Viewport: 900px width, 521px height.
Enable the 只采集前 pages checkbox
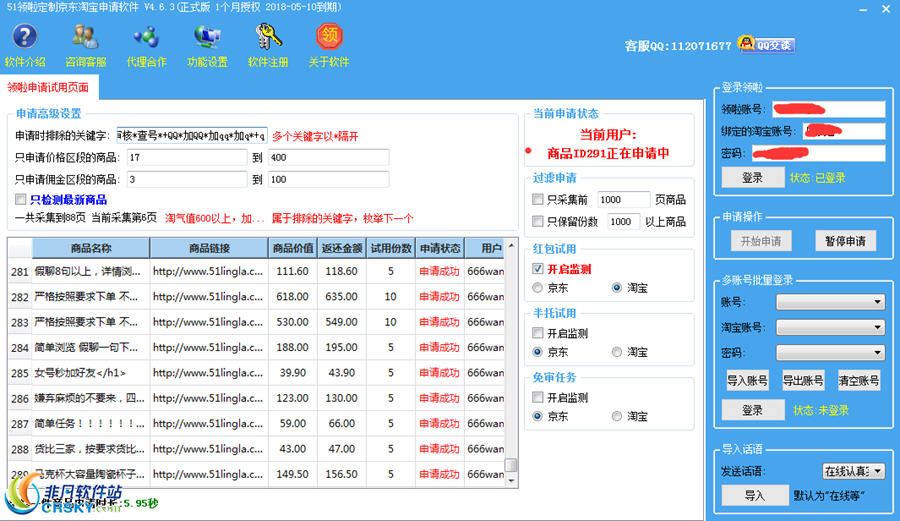point(538,199)
